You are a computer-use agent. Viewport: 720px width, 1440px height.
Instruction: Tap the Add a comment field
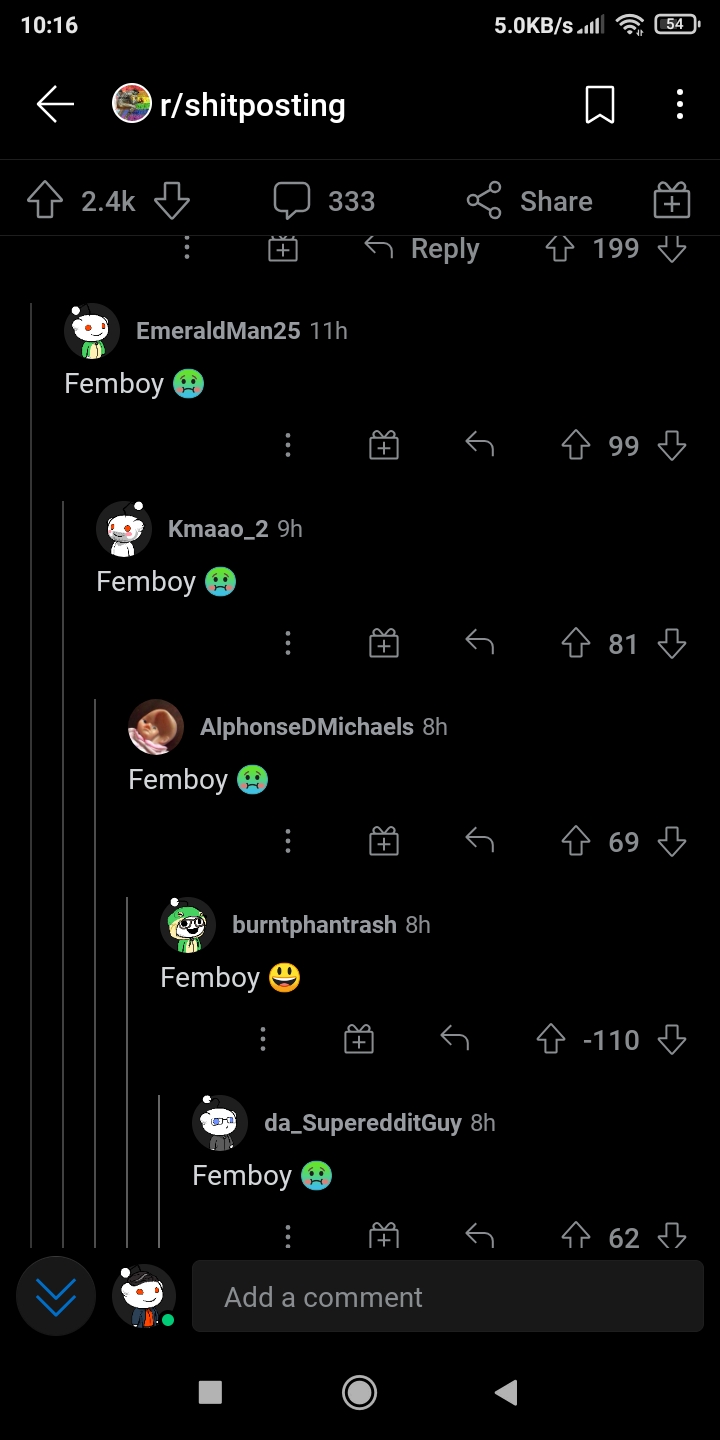tap(448, 1297)
